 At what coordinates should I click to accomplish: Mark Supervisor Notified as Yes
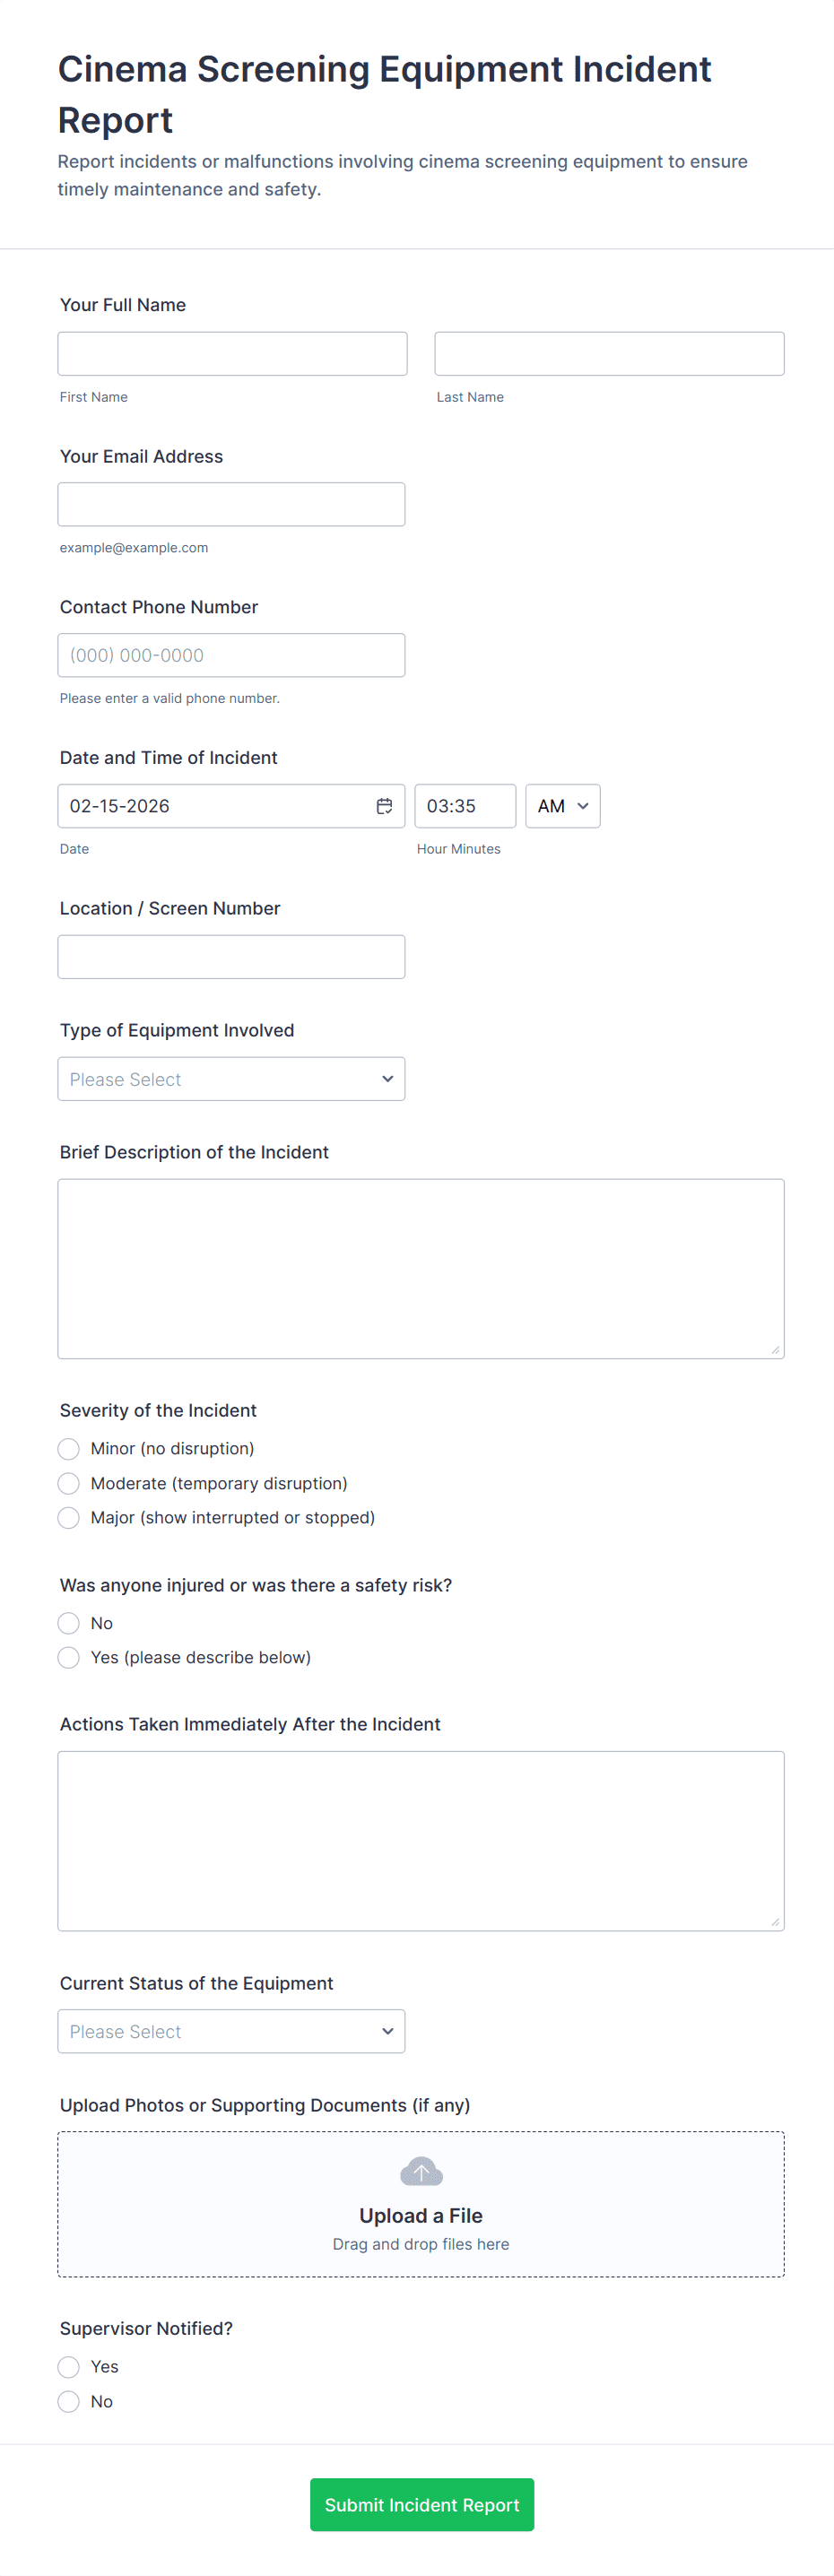(x=69, y=2367)
